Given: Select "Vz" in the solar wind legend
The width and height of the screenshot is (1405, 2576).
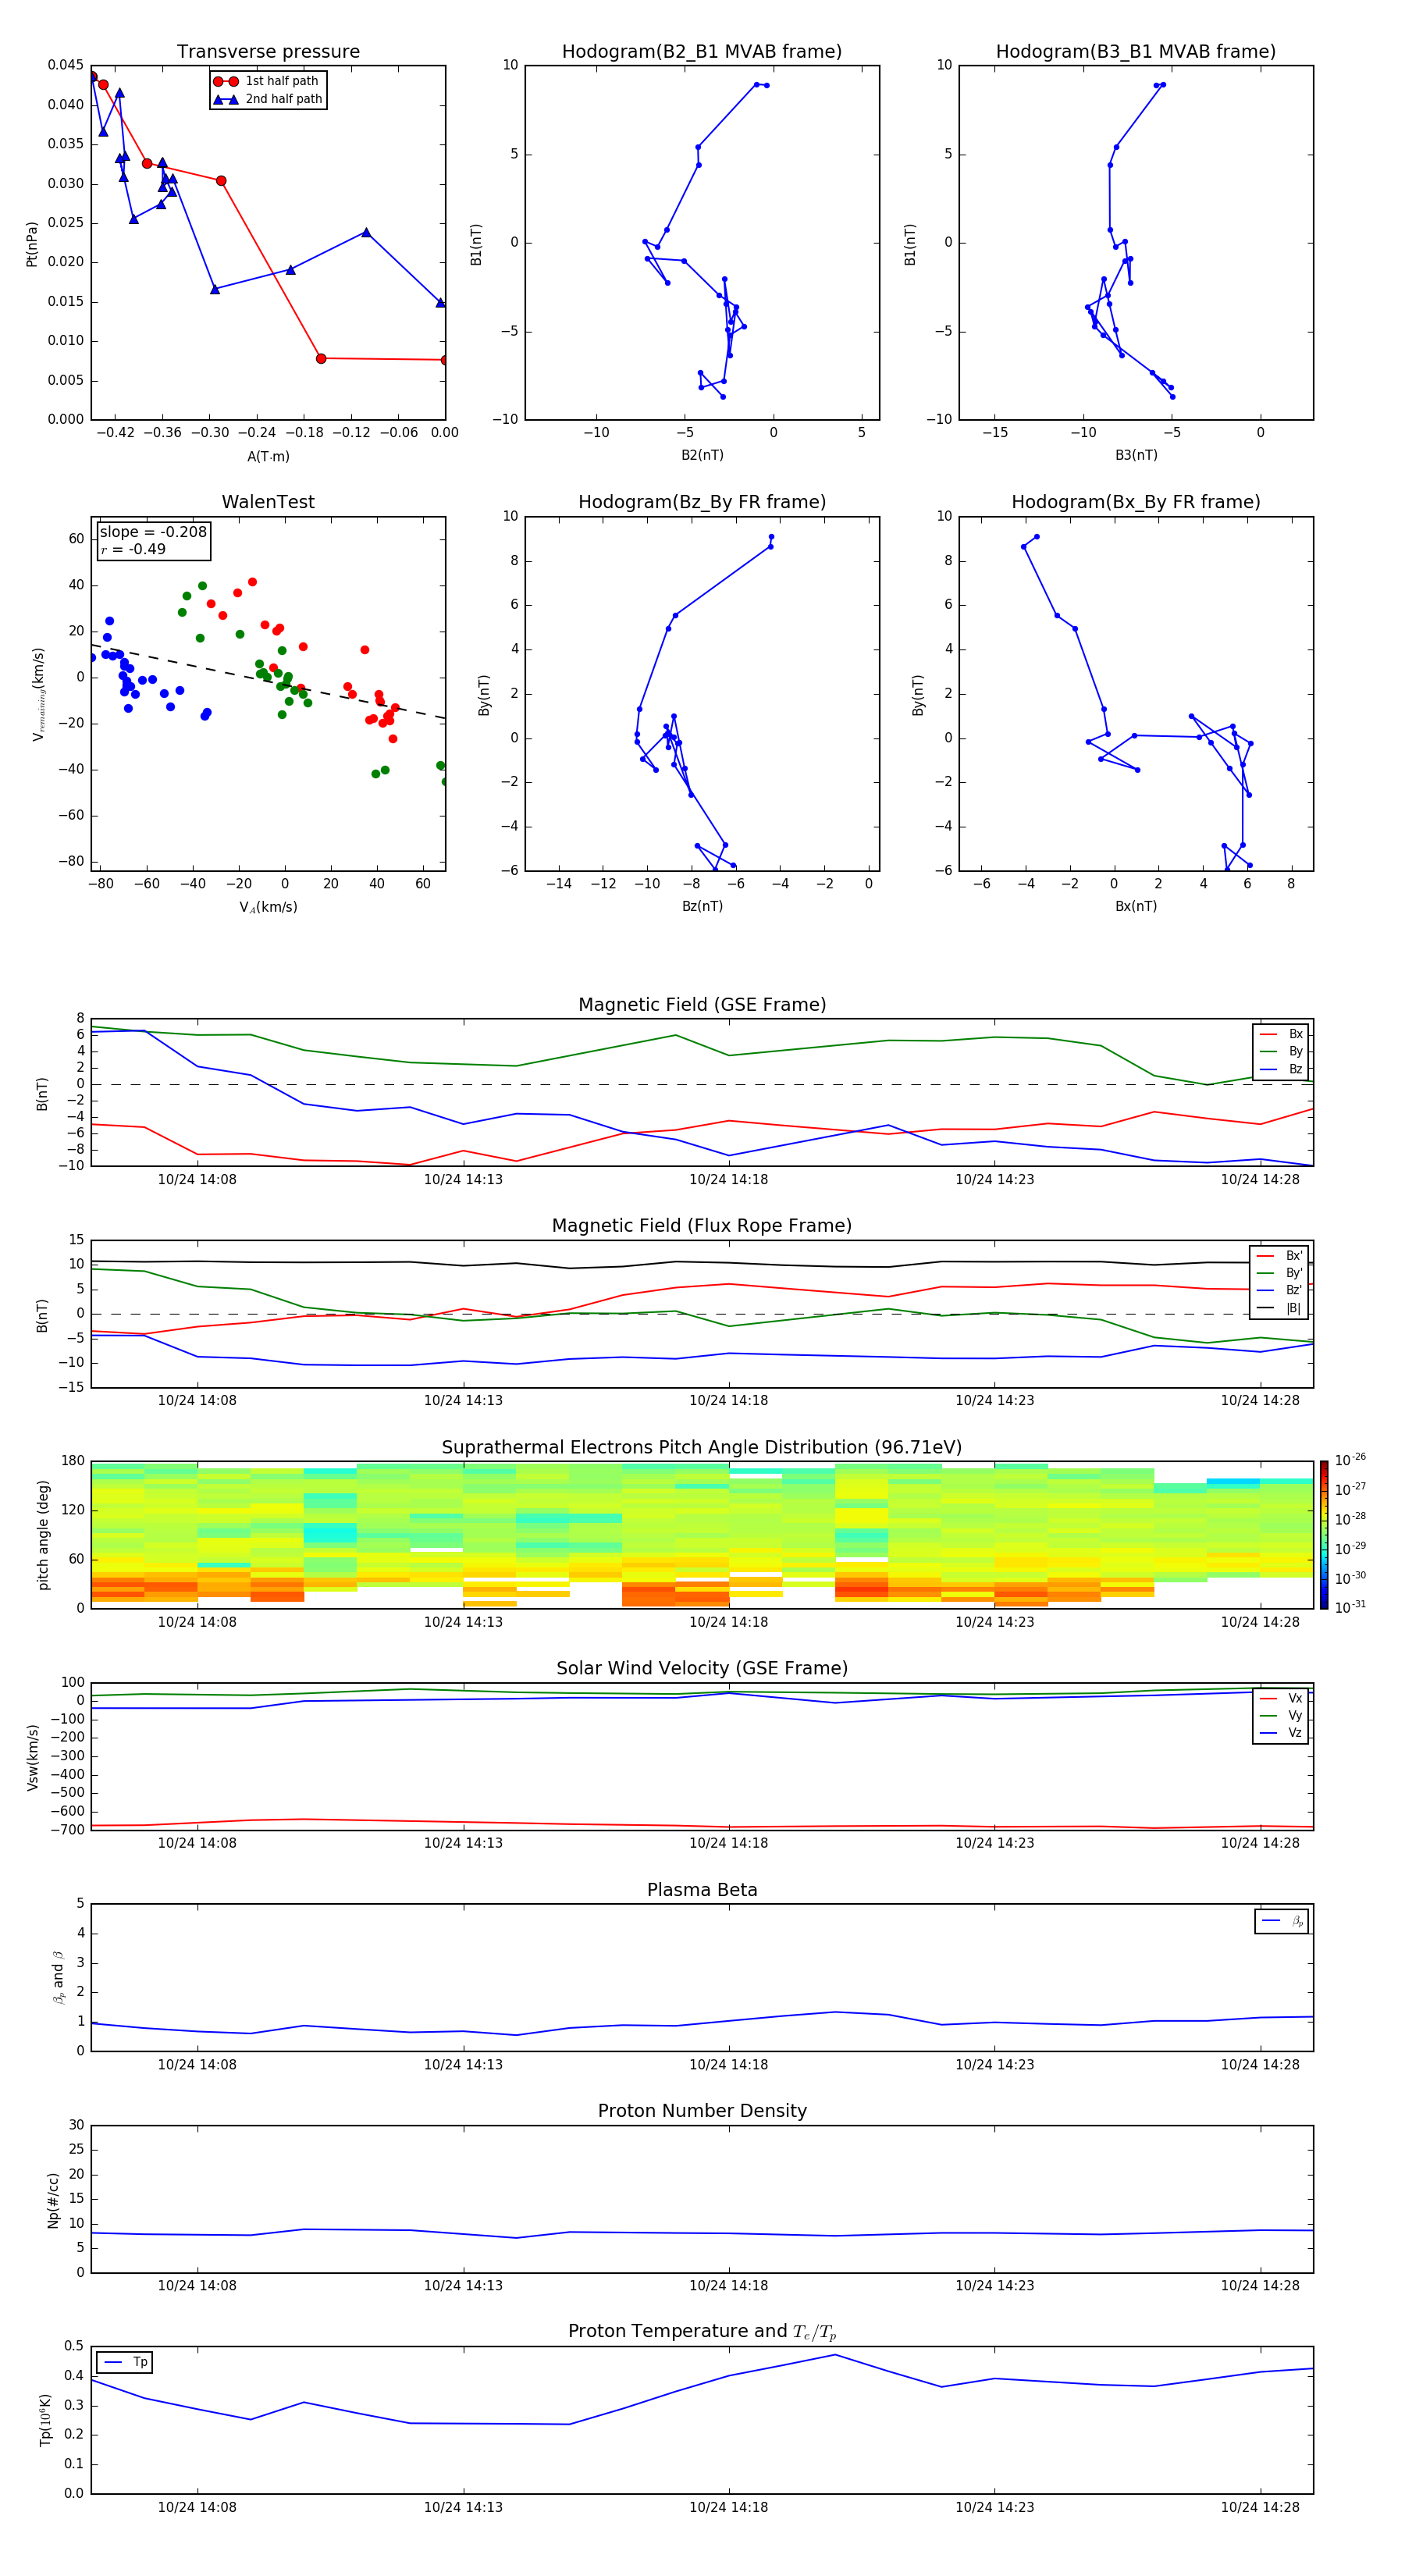Looking at the screenshot, I should coord(1282,1733).
